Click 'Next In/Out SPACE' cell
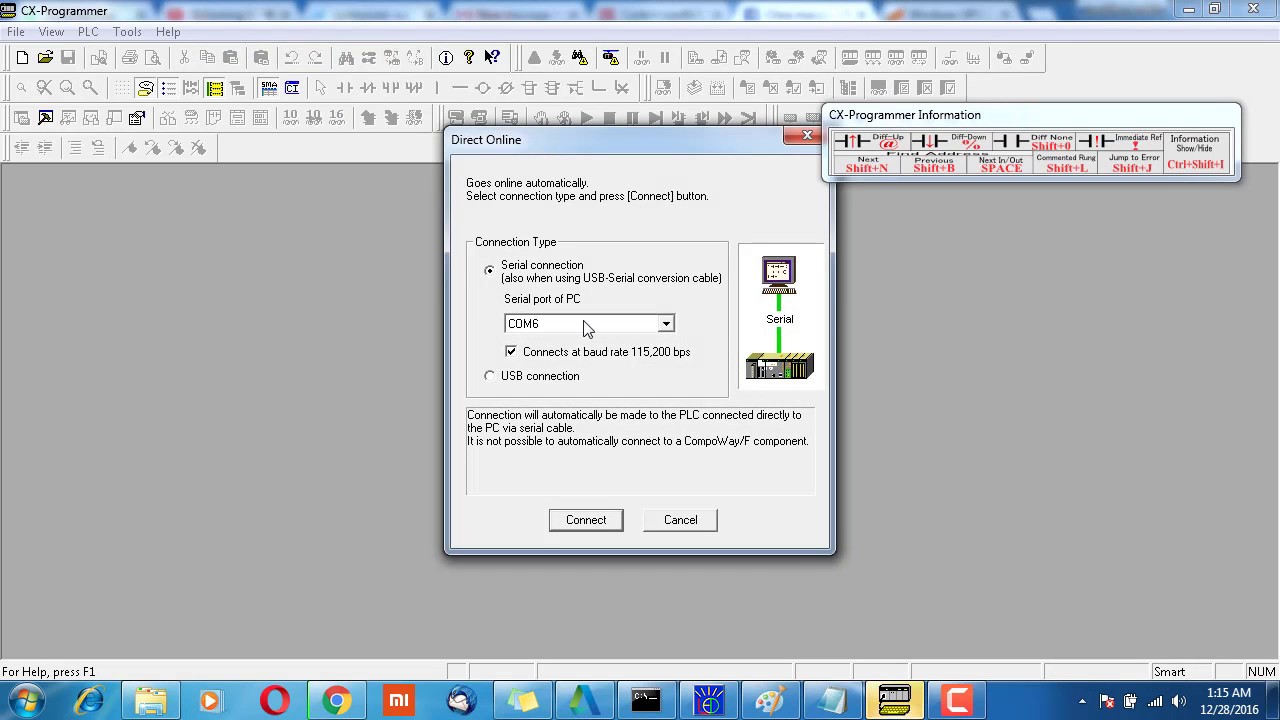Image resolution: width=1280 pixels, height=720 pixels. click(x=1000, y=164)
